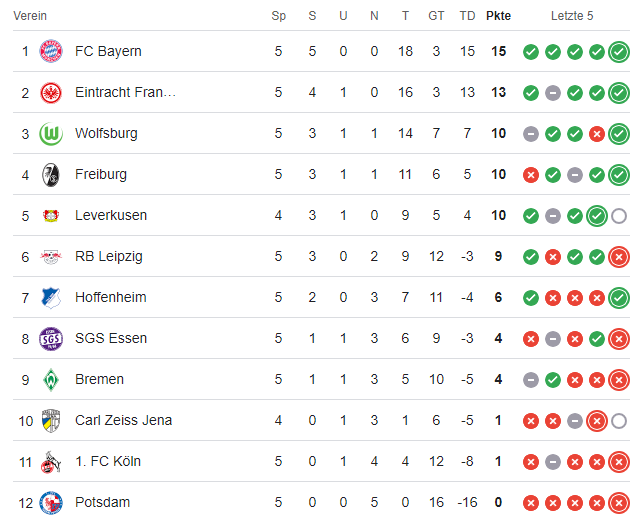The width and height of the screenshot is (639, 524).
Task: Click the Pkte column header
Action: coord(497,16)
